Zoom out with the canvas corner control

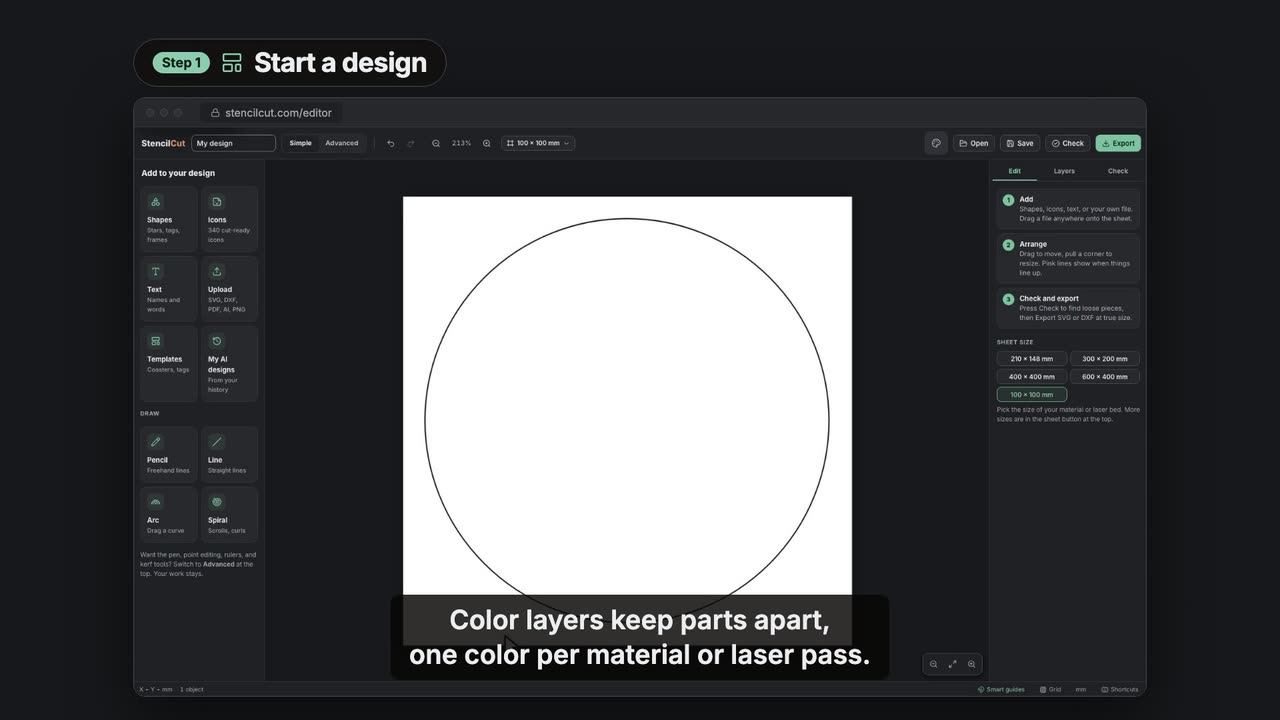click(934, 664)
